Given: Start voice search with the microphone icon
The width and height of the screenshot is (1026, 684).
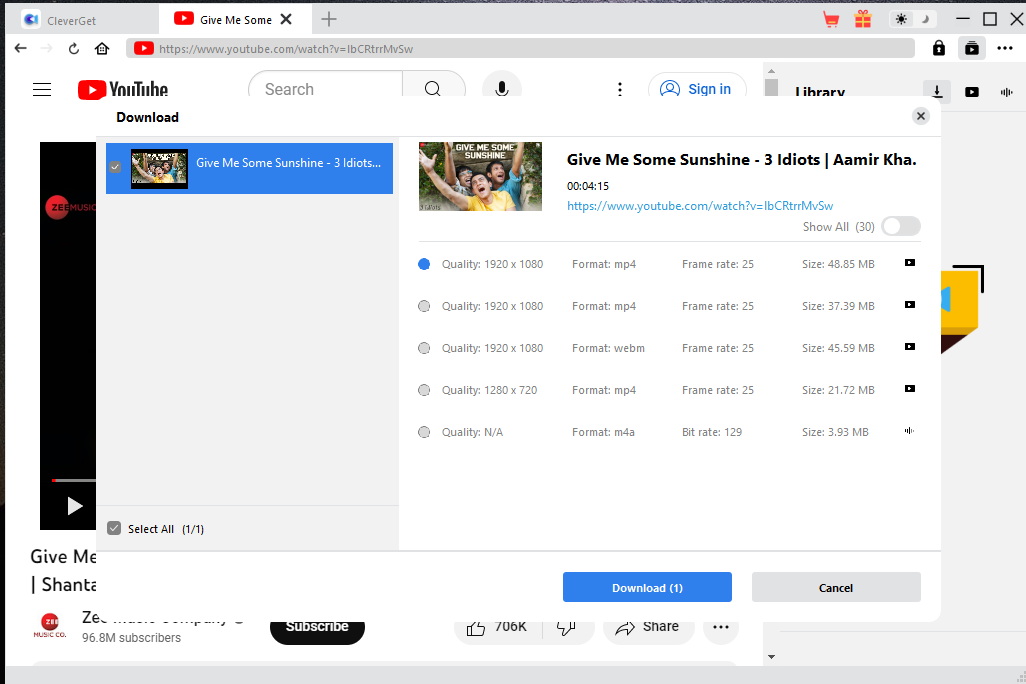Looking at the screenshot, I should [502, 88].
